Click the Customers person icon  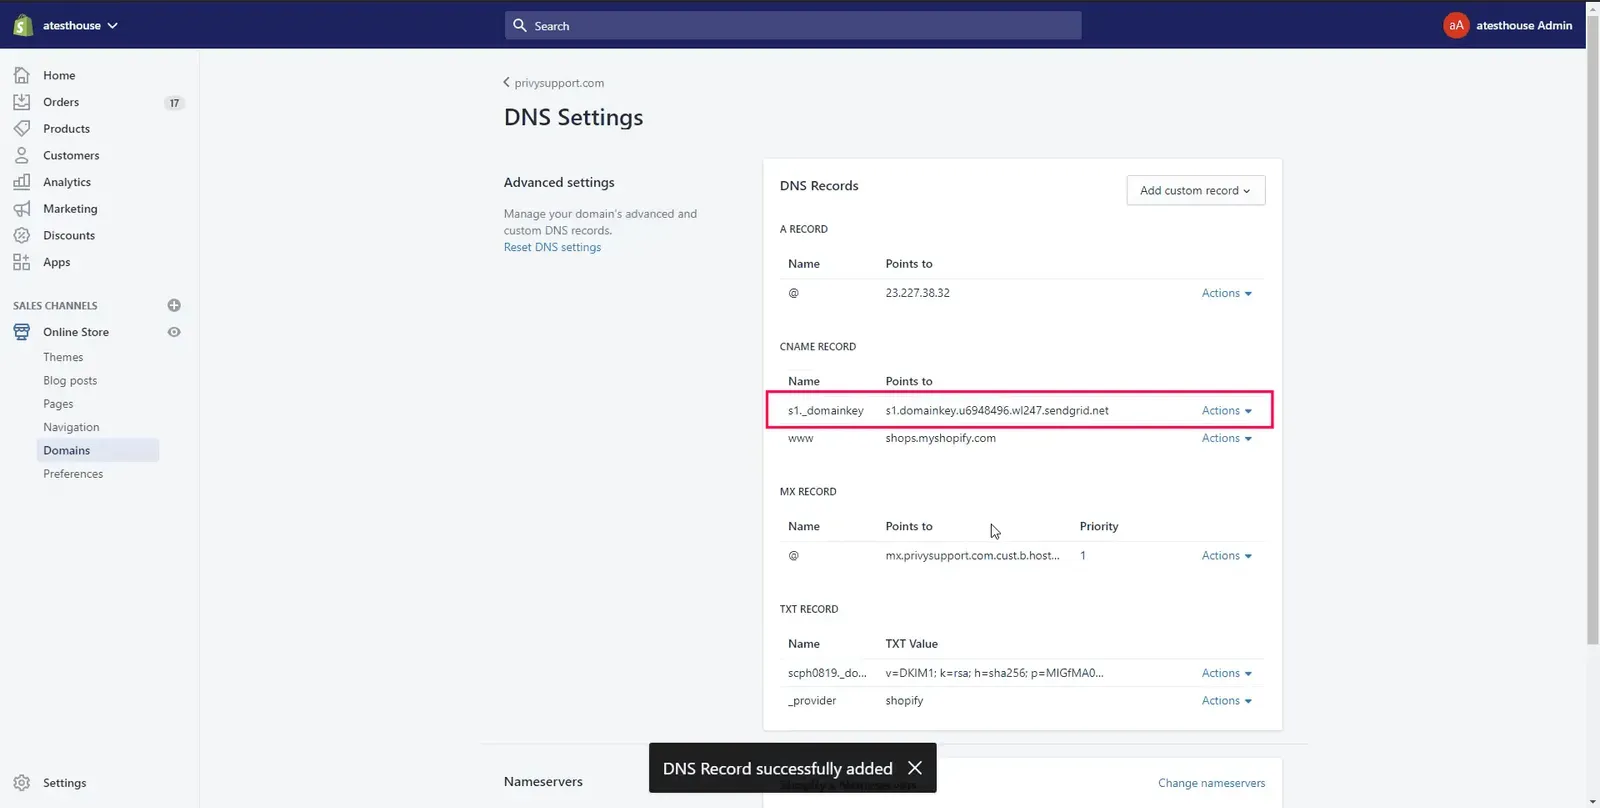coord(22,155)
